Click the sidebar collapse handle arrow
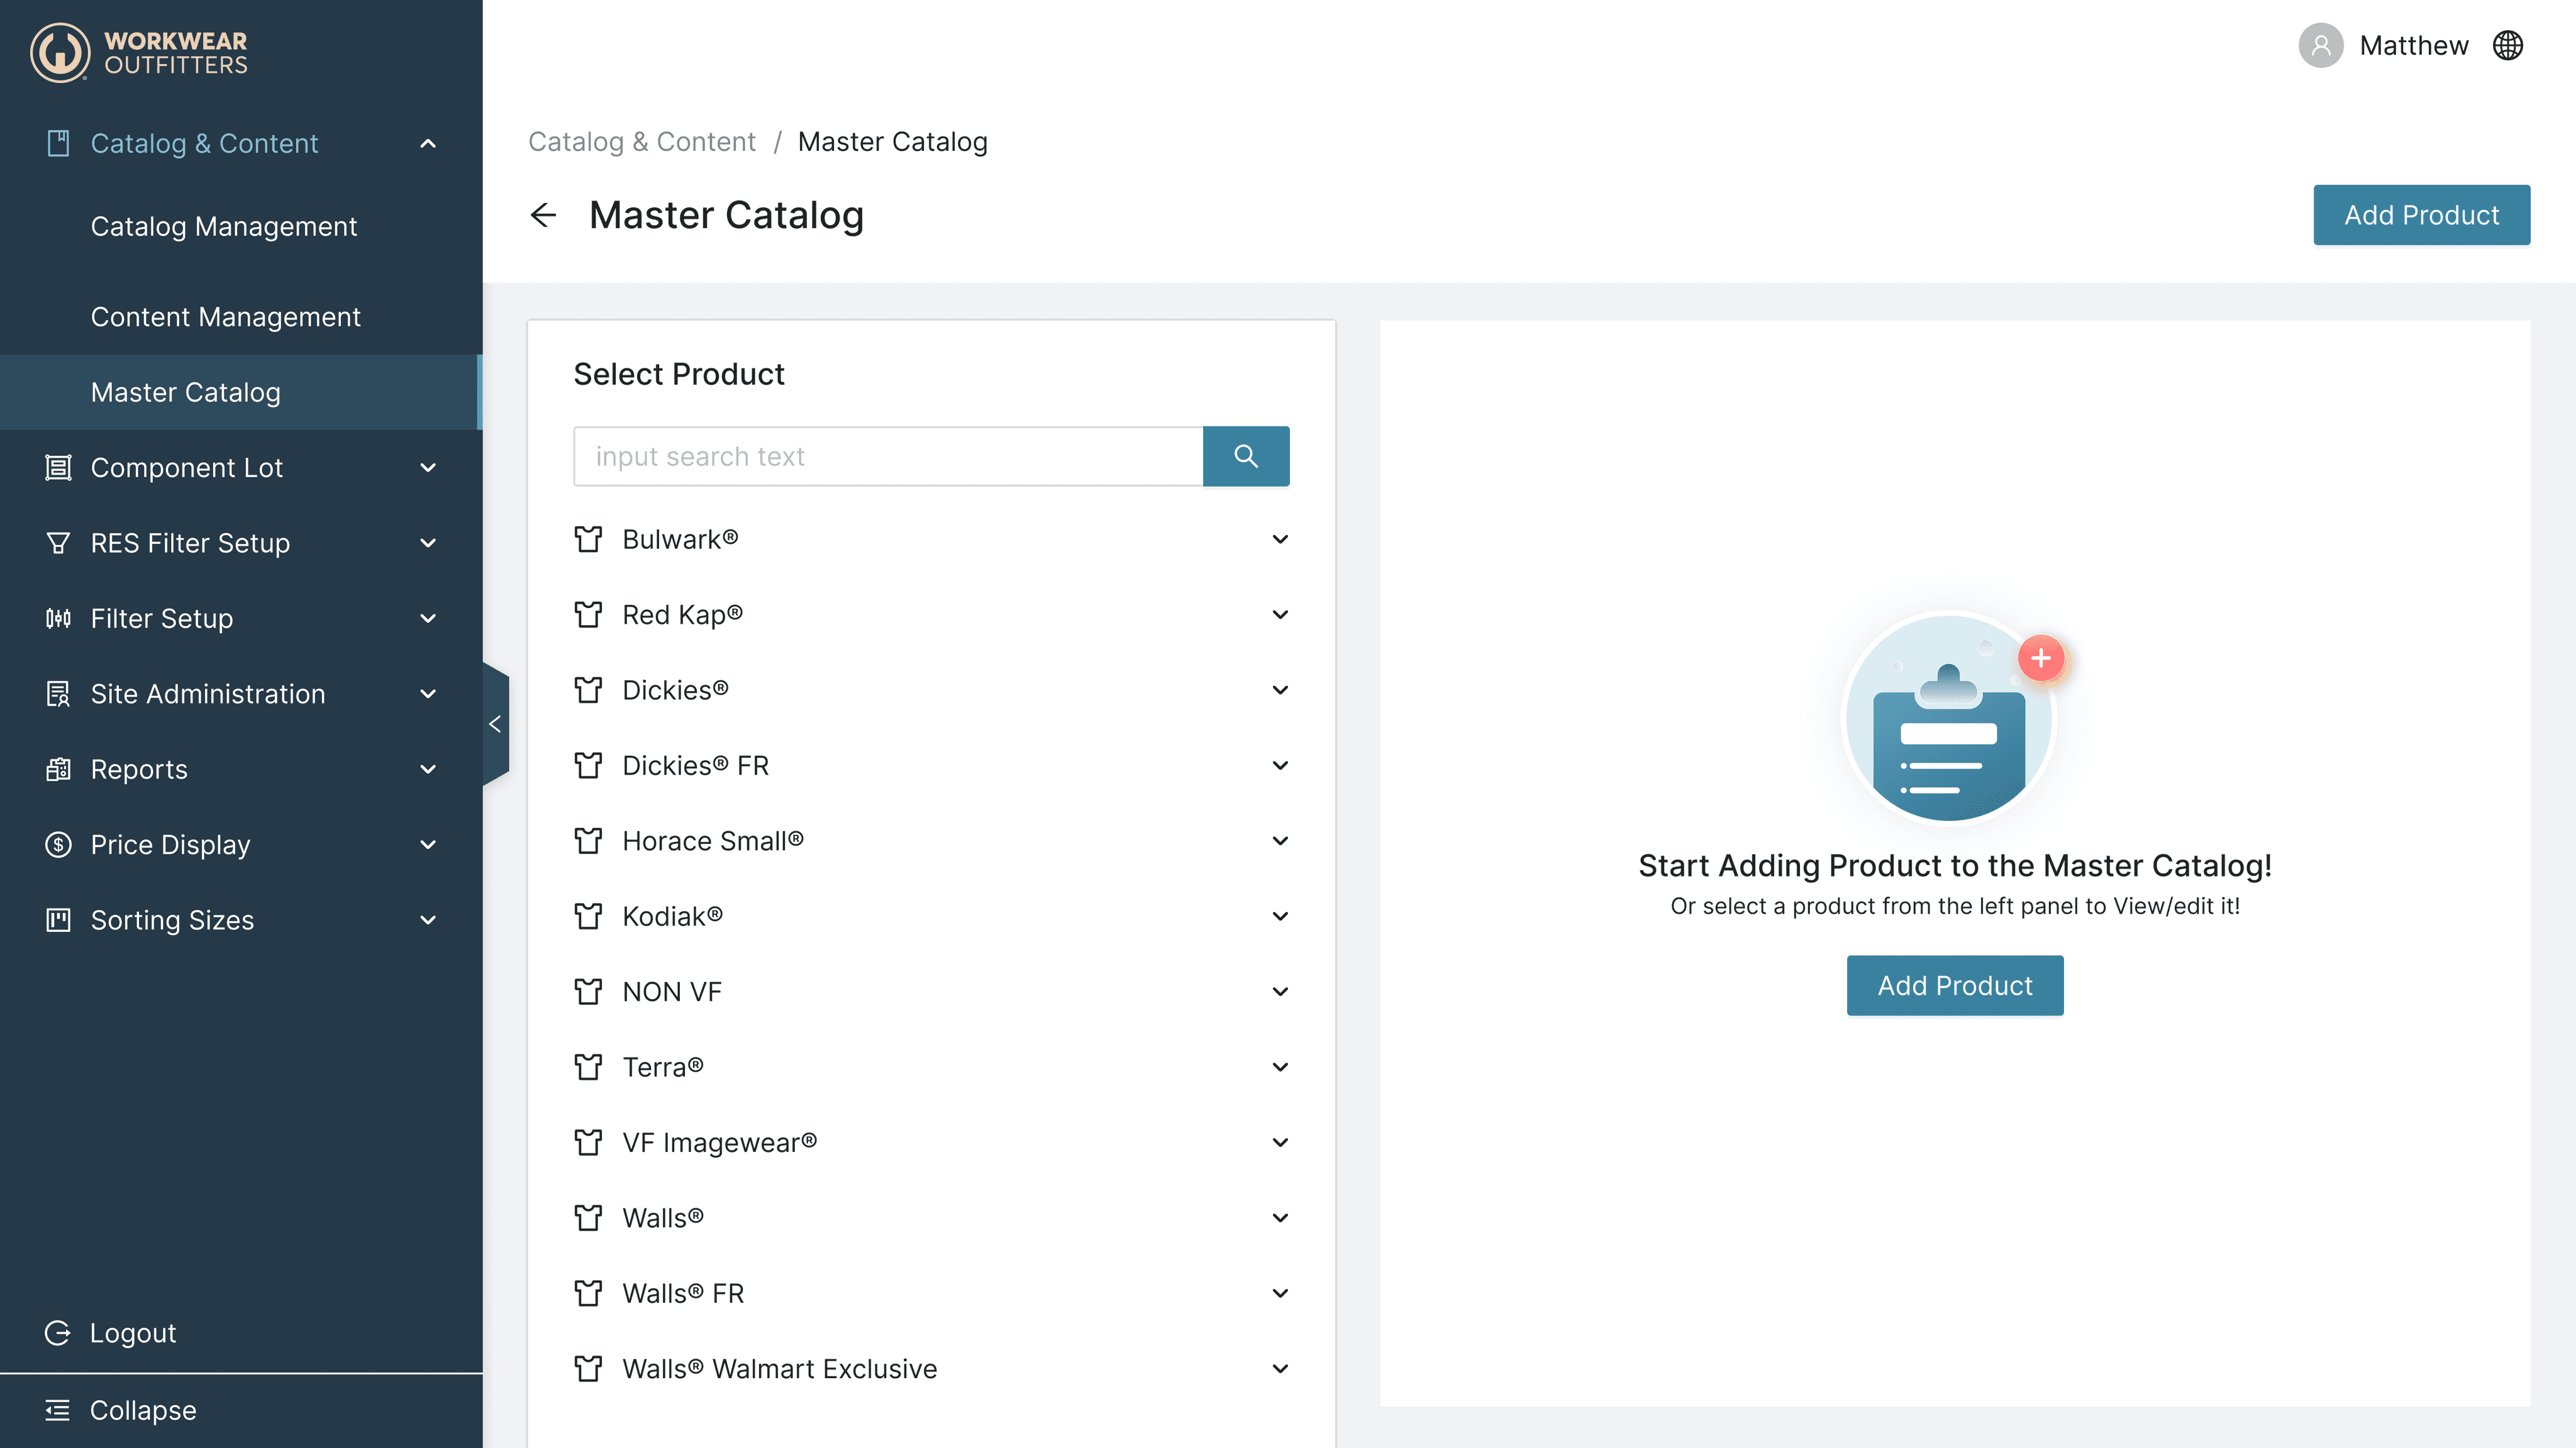Image resolution: width=2576 pixels, height=1448 pixels. tap(495, 724)
